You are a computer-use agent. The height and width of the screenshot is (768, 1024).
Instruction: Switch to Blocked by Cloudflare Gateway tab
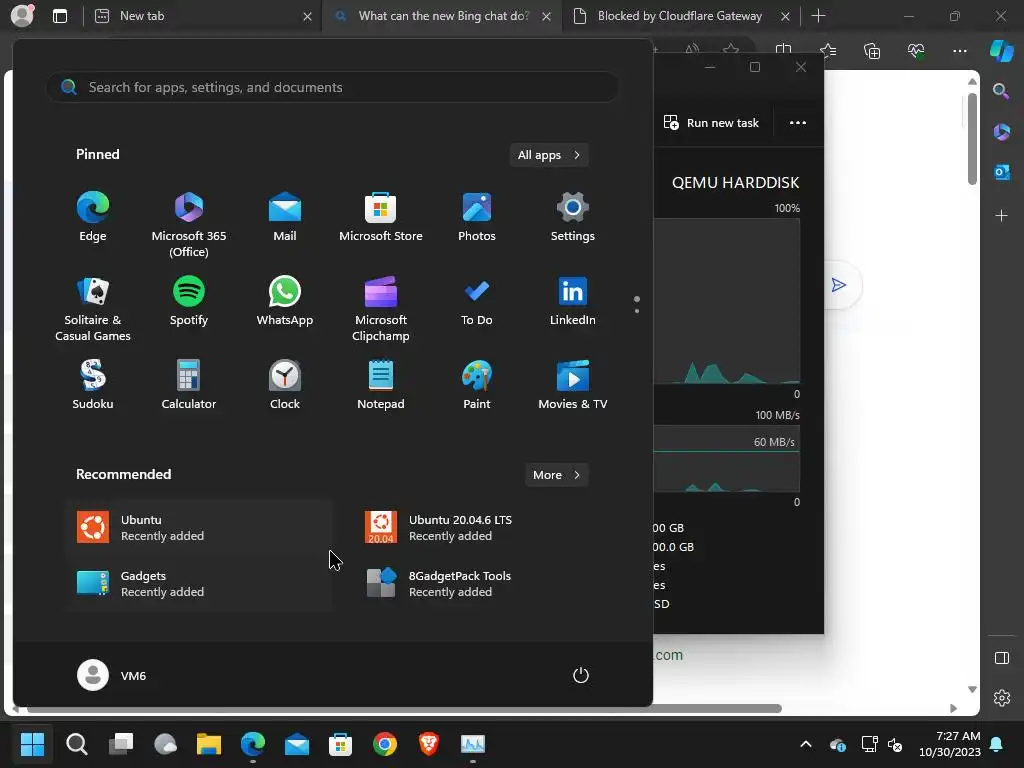(x=679, y=16)
